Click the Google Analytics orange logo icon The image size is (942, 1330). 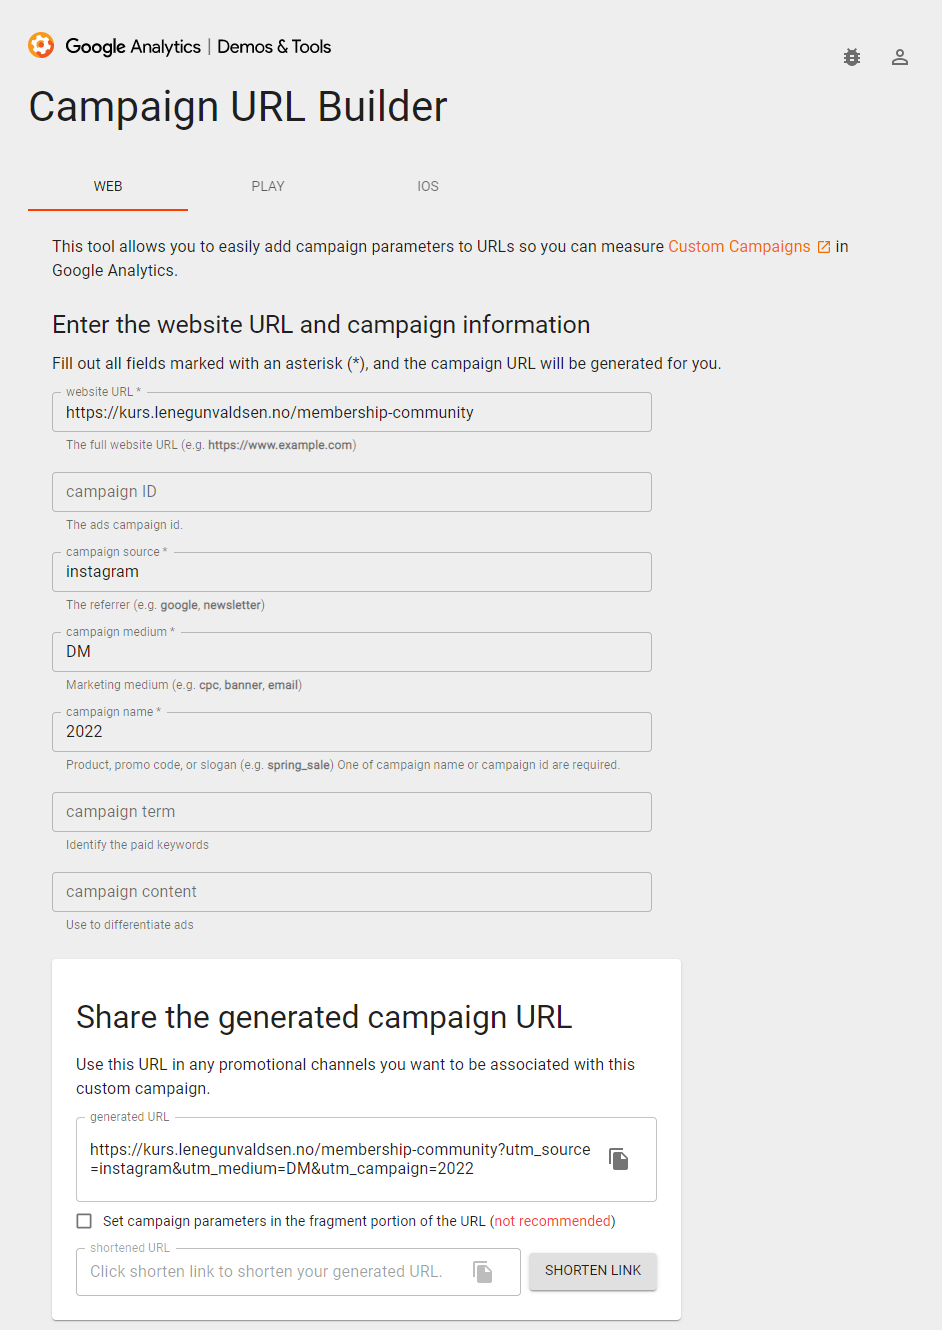41,45
